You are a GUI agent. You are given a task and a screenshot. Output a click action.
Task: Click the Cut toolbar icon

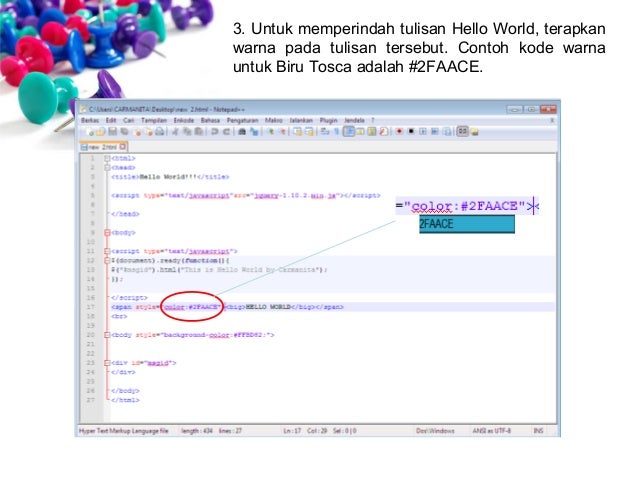pyautogui.click(x=175, y=131)
